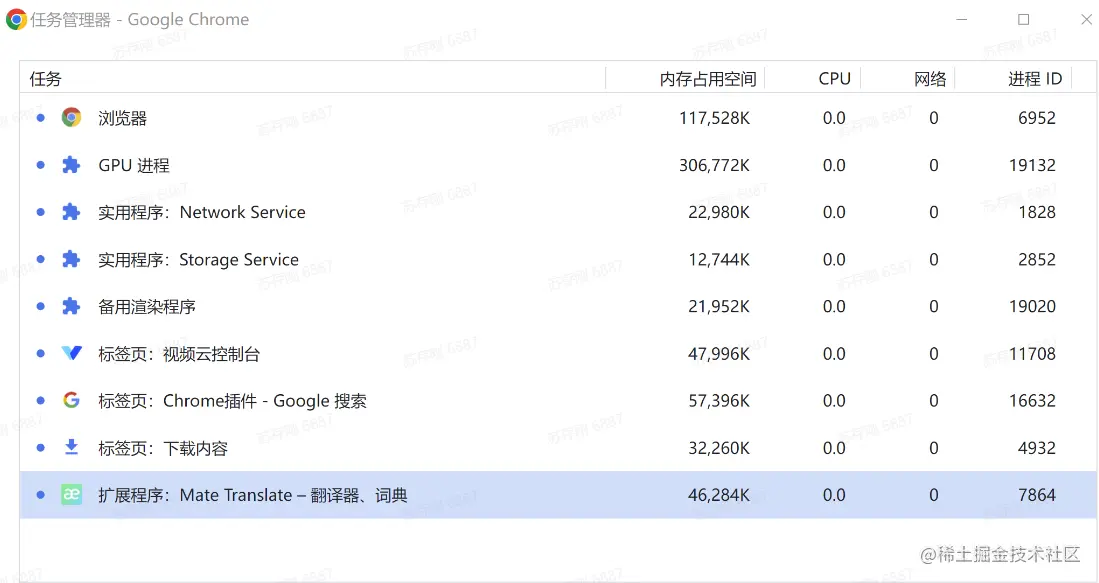
Task: Click process ID 16632
Action: click(x=1032, y=400)
